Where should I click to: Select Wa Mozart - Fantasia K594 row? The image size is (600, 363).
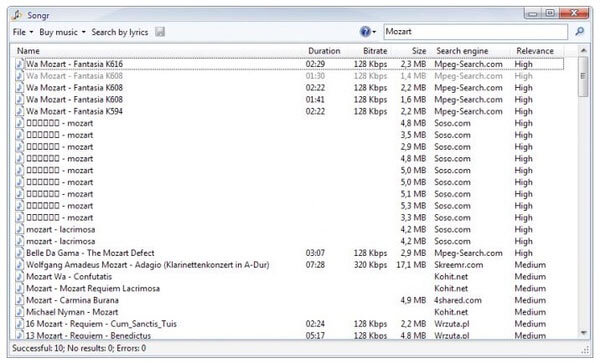(x=289, y=111)
